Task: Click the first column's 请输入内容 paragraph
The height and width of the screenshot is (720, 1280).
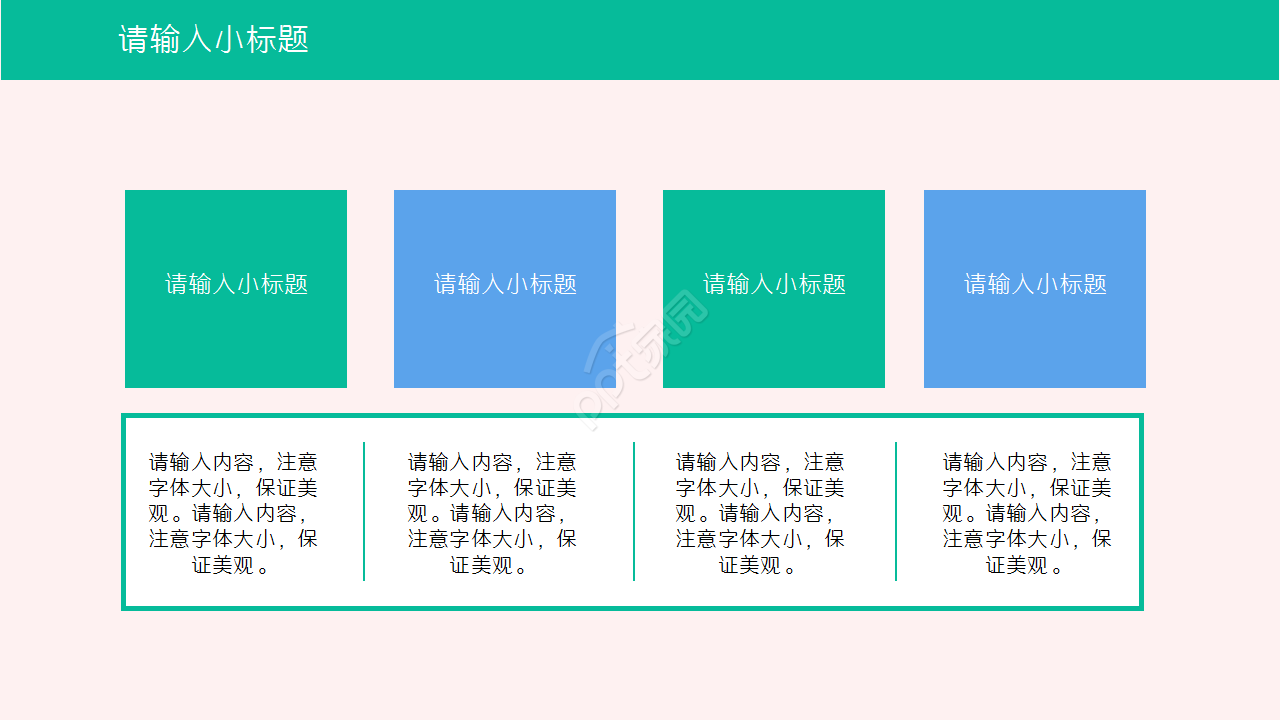Action: pyautogui.click(x=234, y=513)
